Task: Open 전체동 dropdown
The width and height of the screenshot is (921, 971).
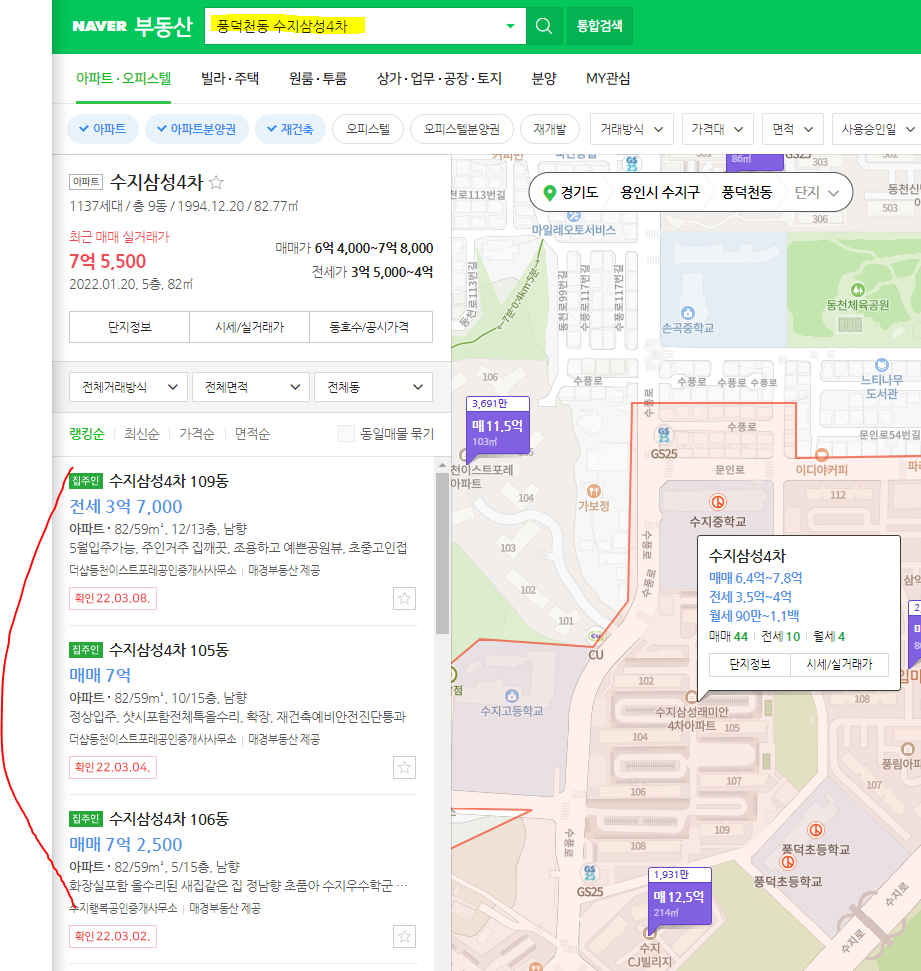Action: tap(373, 387)
